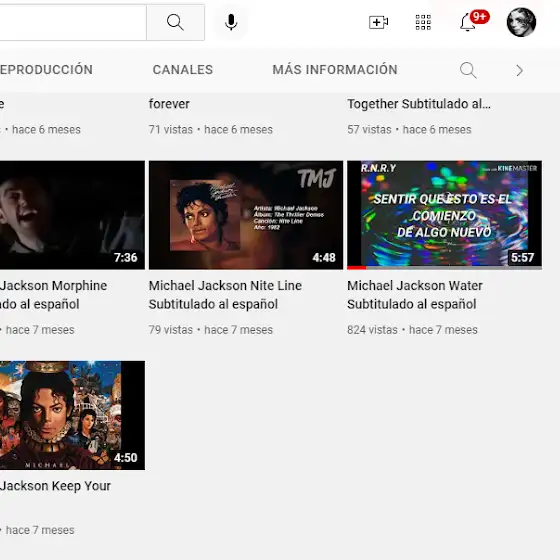The height and width of the screenshot is (560, 560).
Task: Click '824 vistas • hace 7 meses' text
Action: point(412,330)
